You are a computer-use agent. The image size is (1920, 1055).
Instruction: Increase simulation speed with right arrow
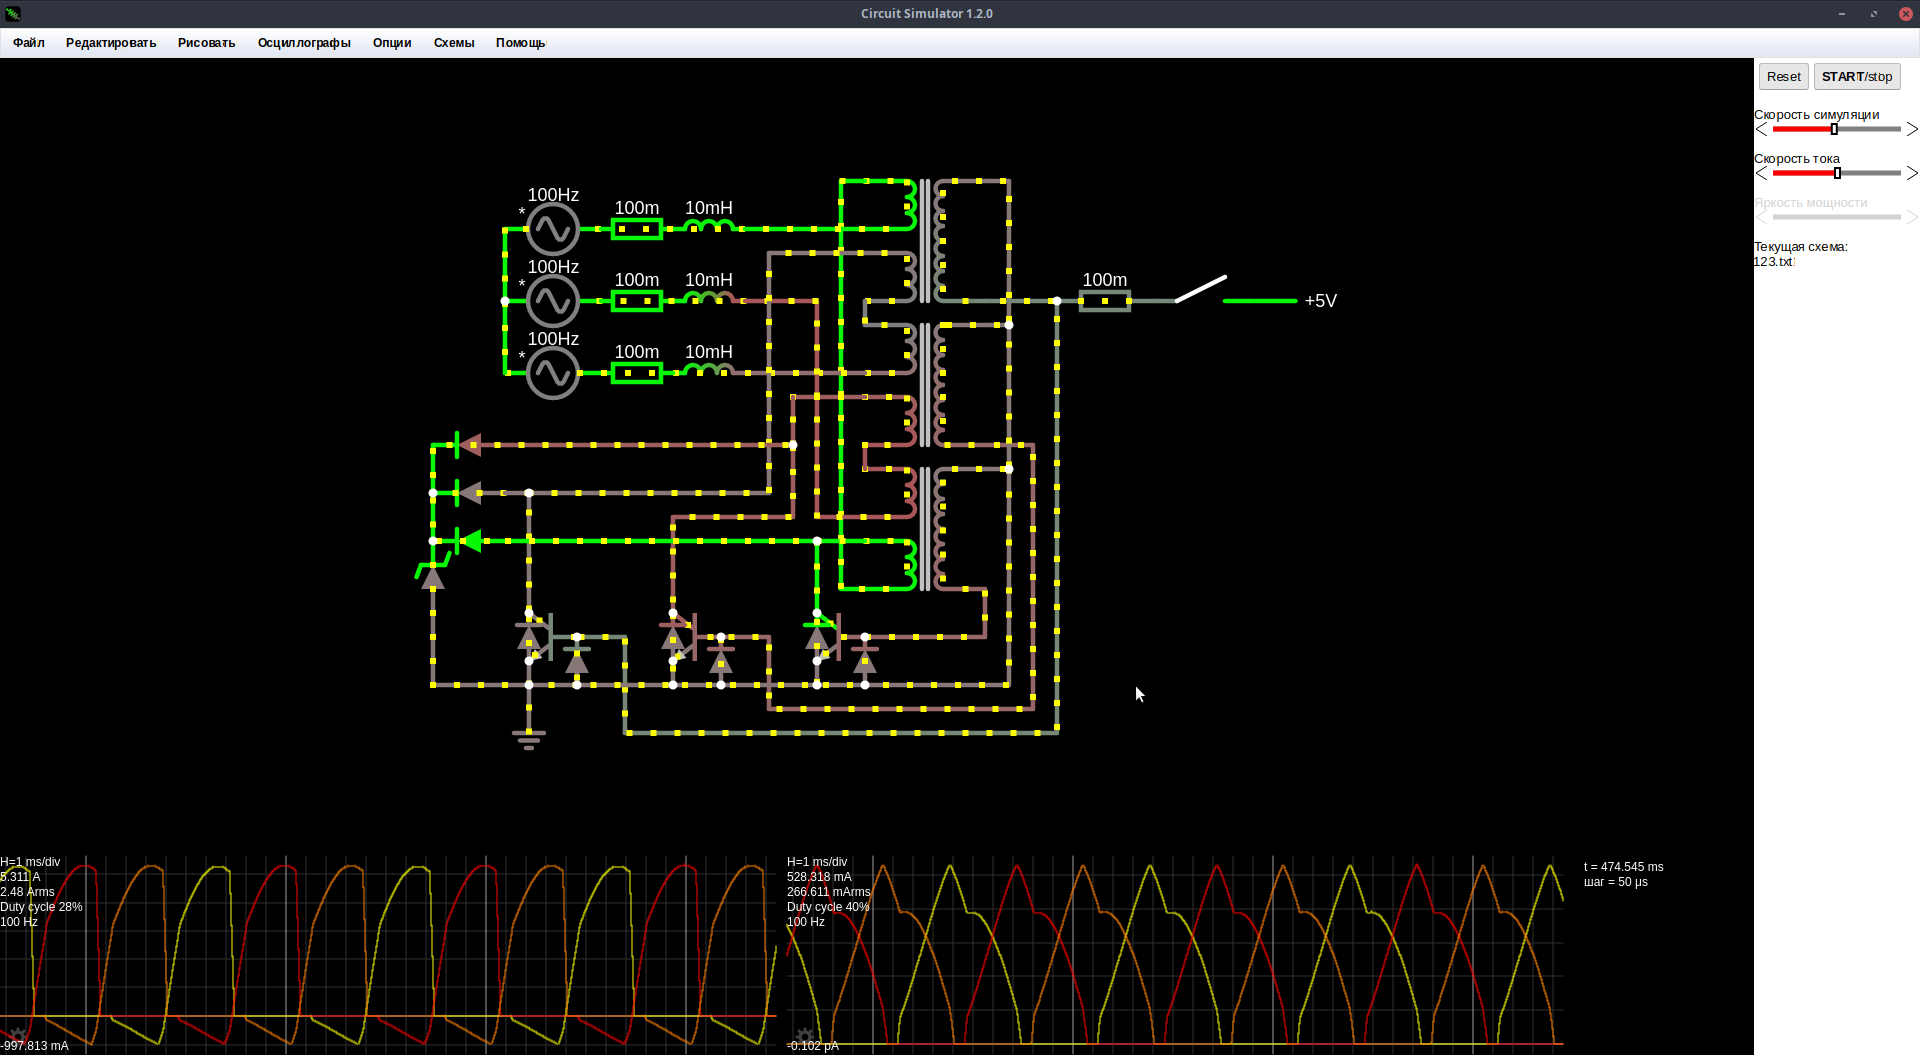(x=1911, y=129)
